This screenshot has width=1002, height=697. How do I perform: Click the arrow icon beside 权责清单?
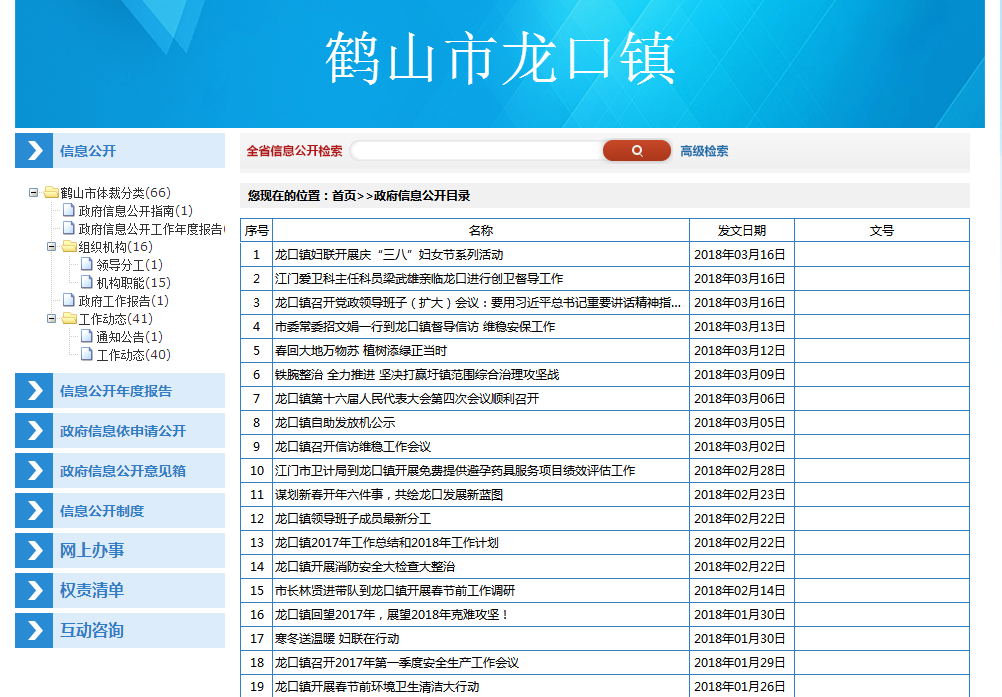click(x=34, y=591)
